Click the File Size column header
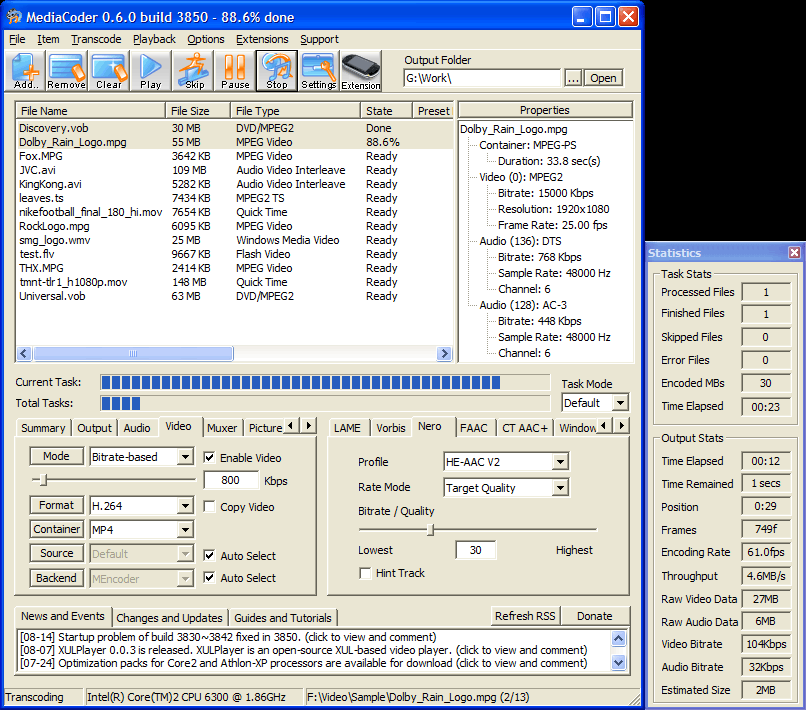Viewport: 806px width, 710px height. [197, 111]
